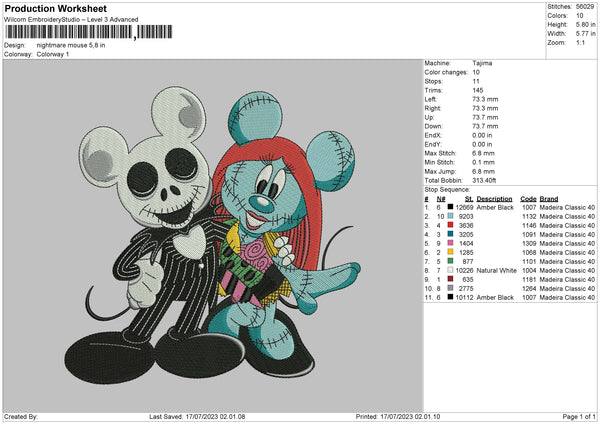Click the 'Code' column header
The image size is (600, 424).
click(x=528, y=199)
